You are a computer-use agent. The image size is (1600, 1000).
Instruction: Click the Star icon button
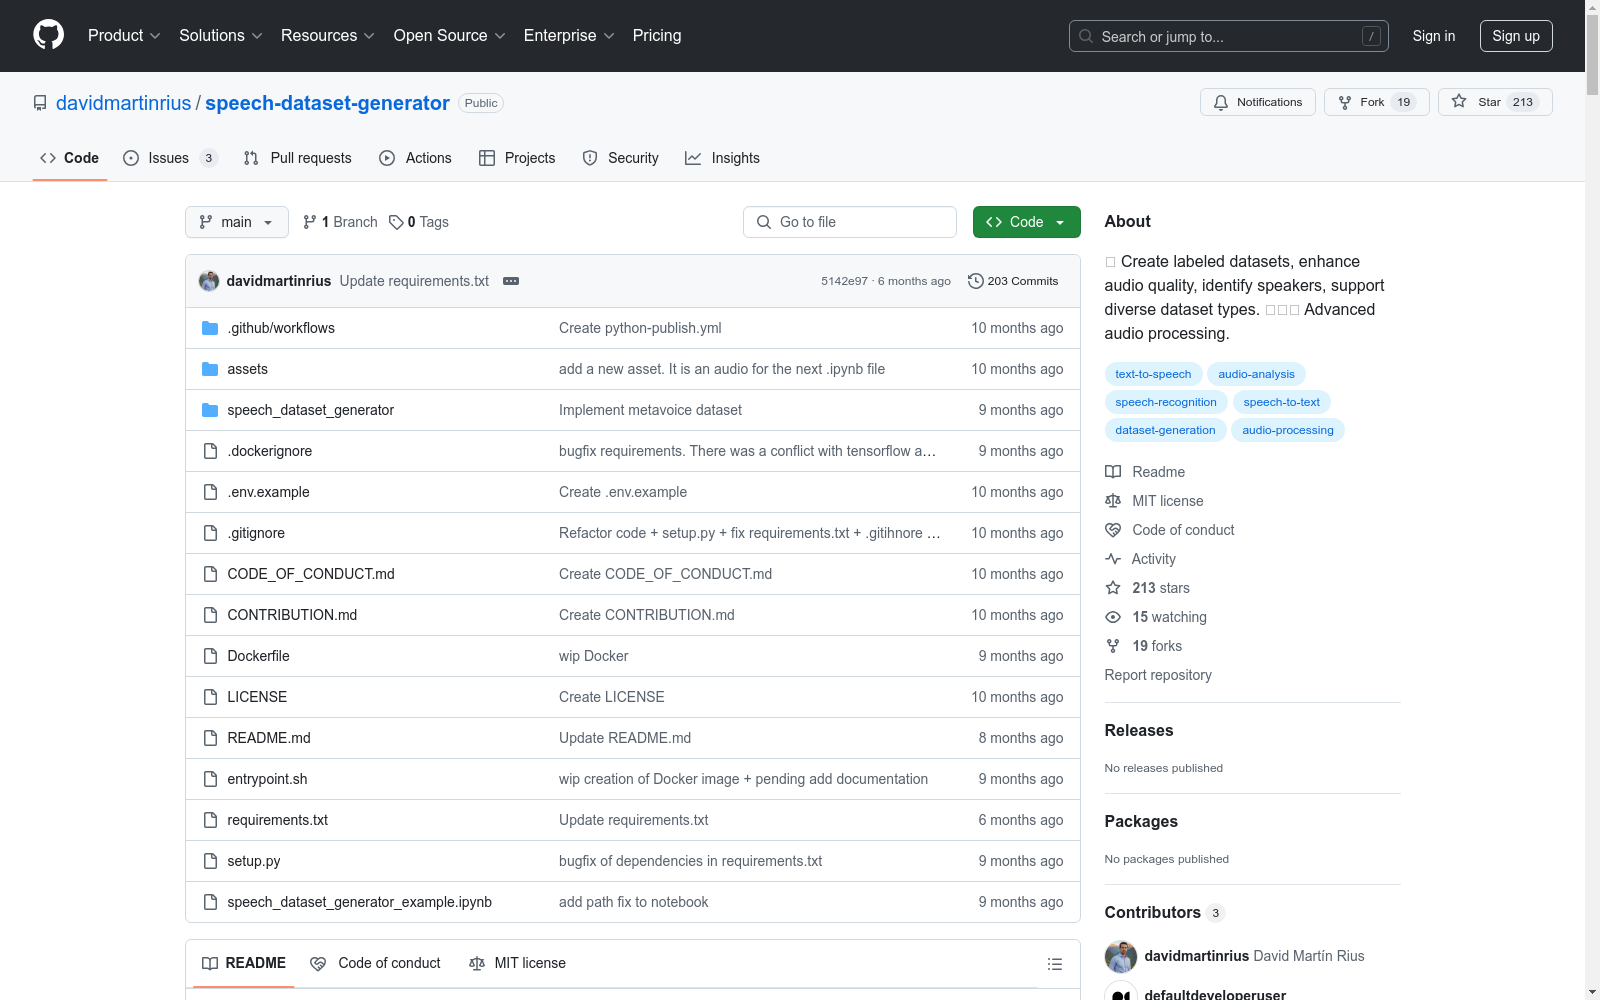(x=1495, y=102)
